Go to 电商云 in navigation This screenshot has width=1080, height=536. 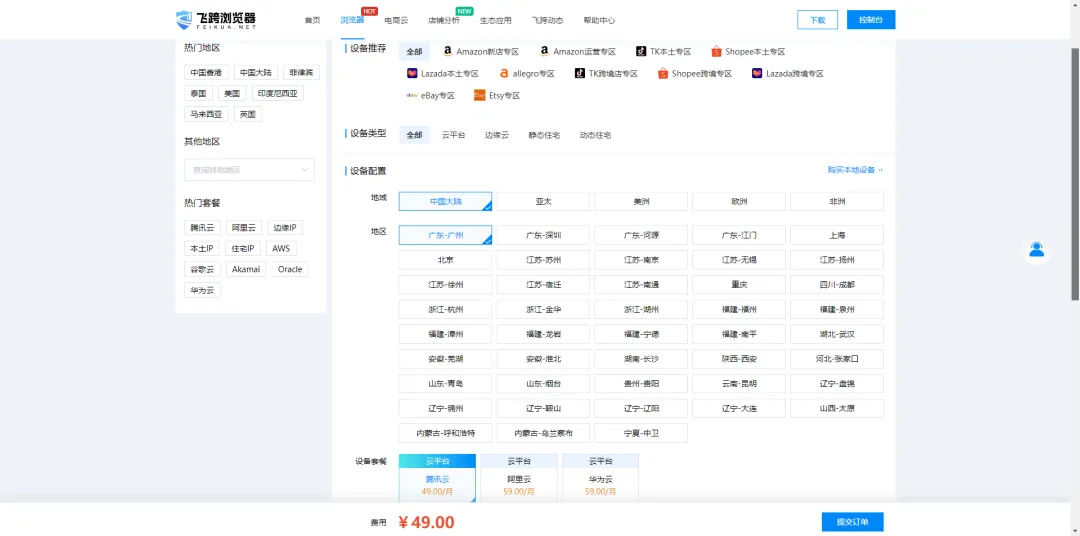point(396,20)
